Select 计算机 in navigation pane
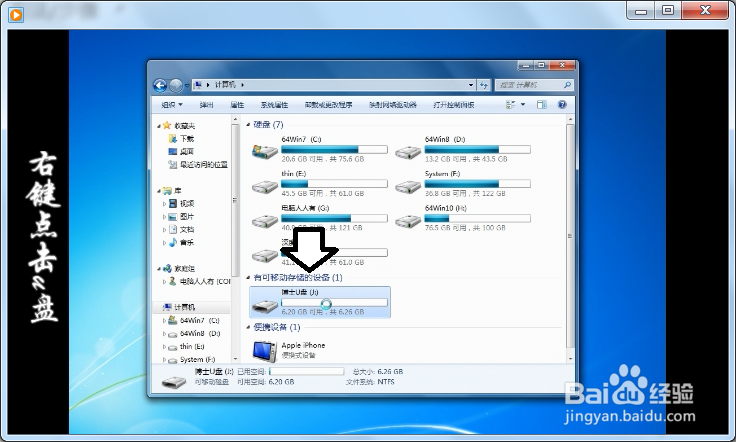 pos(184,307)
